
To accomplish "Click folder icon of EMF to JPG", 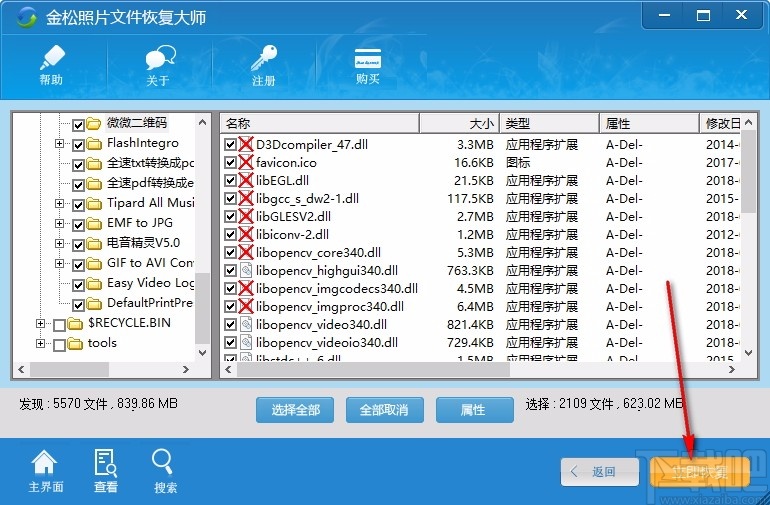I will point(94,224).
